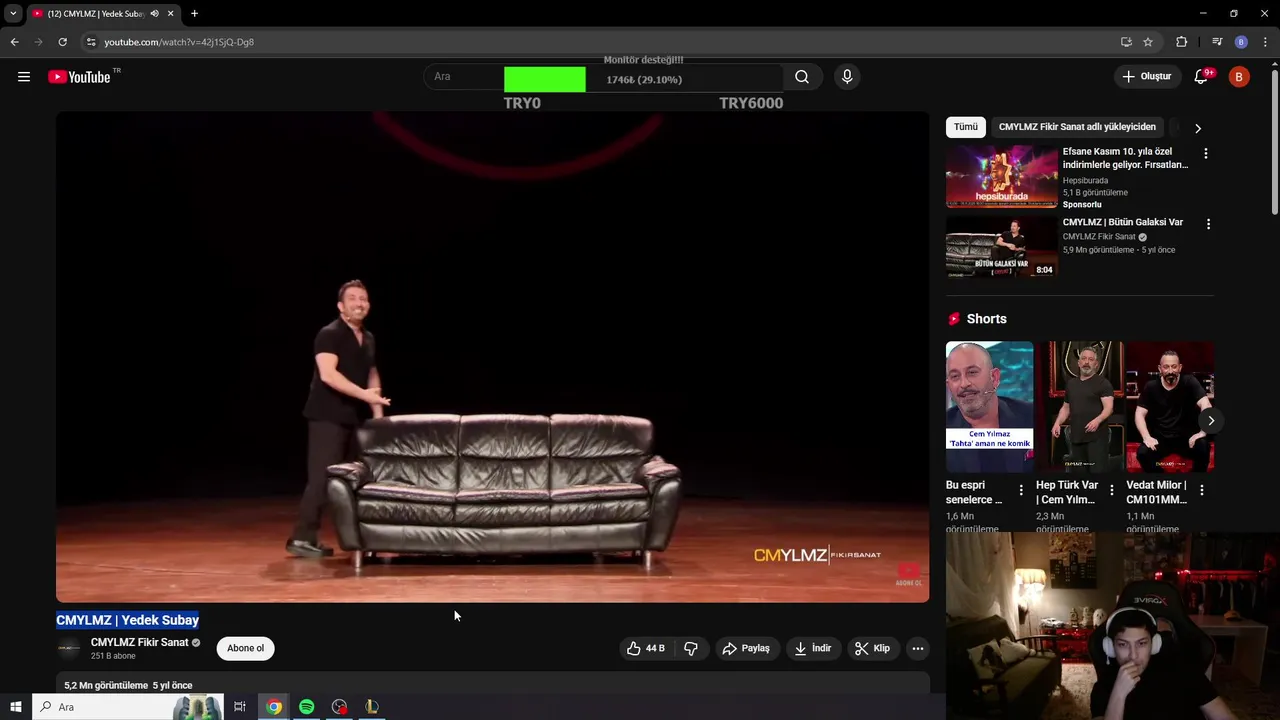Open more actions for the video
The image size is (1280, 720).
click(x=917, y=648)
